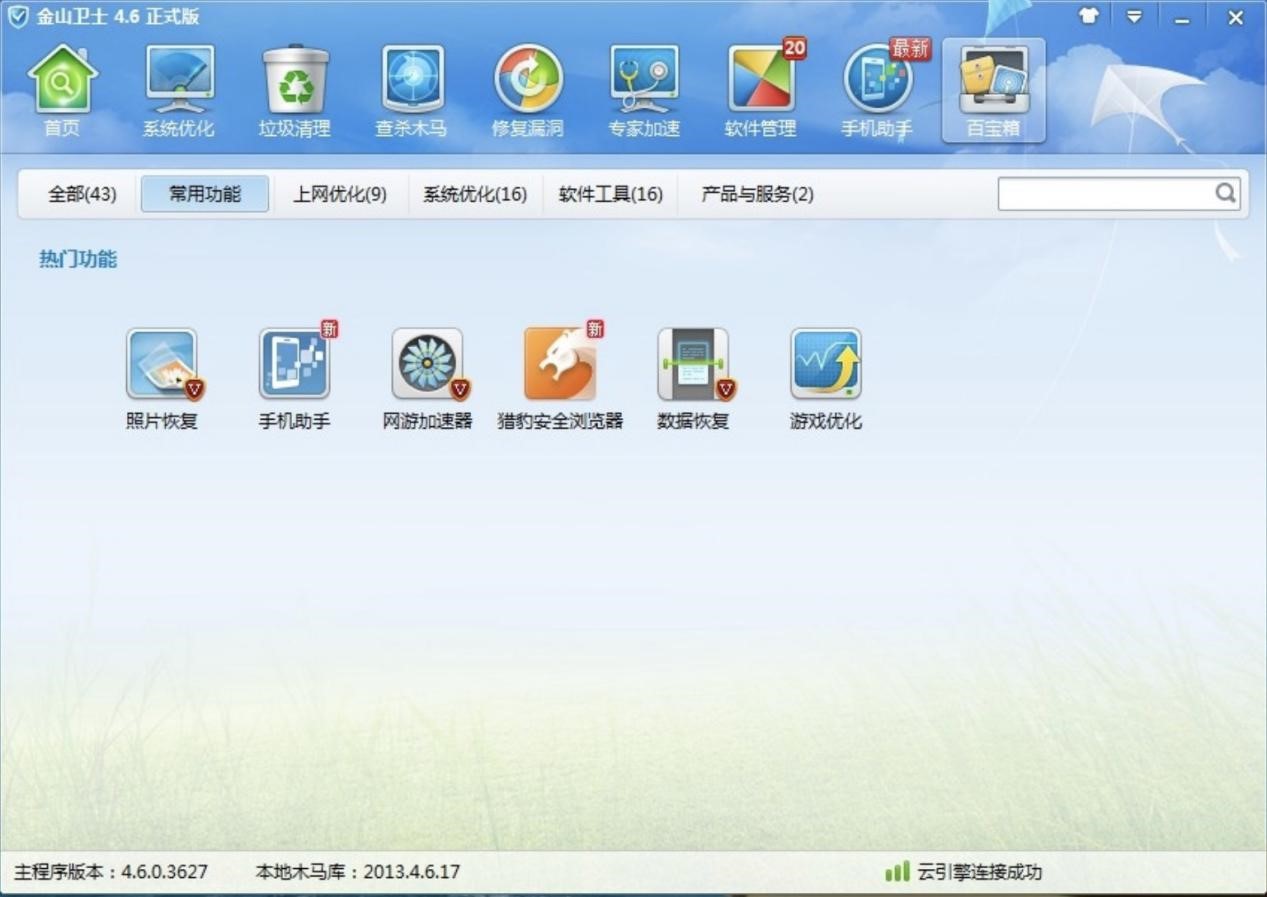Select the 百宝箱 toolbox icon

(993, 90)
